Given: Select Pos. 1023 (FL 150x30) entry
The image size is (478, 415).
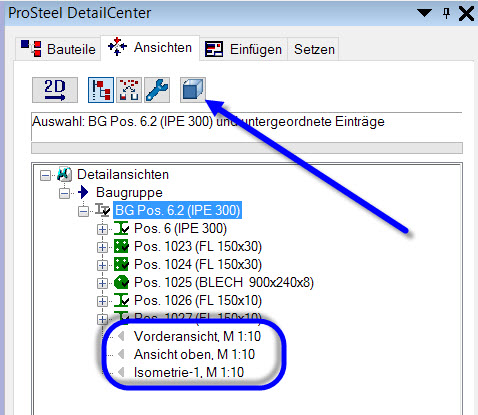Looking at the screenshot, I should [198, 246].
